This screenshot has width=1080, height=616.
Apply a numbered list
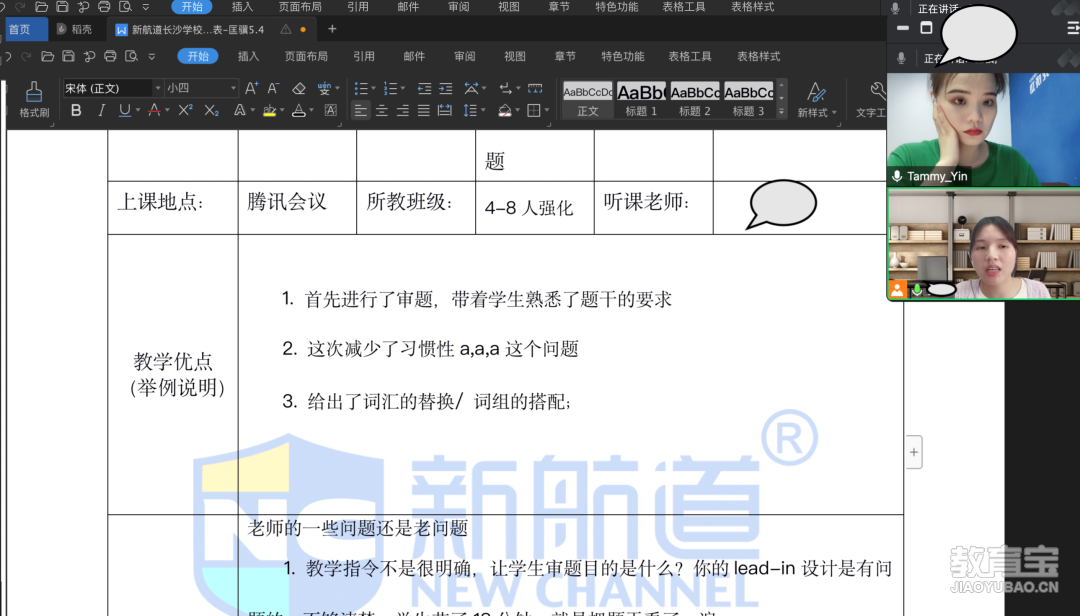point(390,88)
